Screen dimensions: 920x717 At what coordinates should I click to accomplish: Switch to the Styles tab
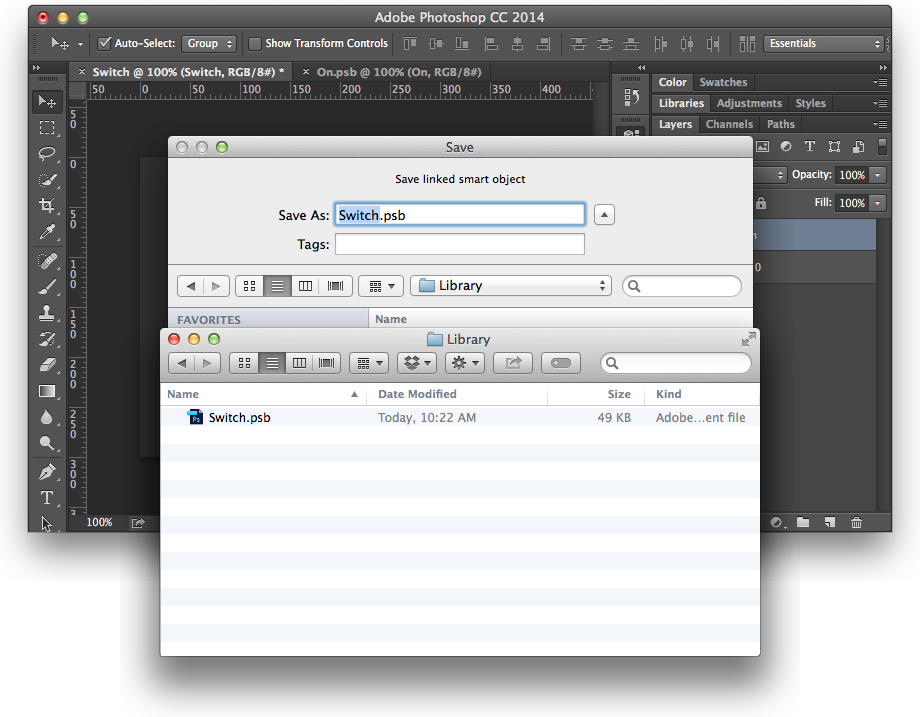tap(810, 103)
